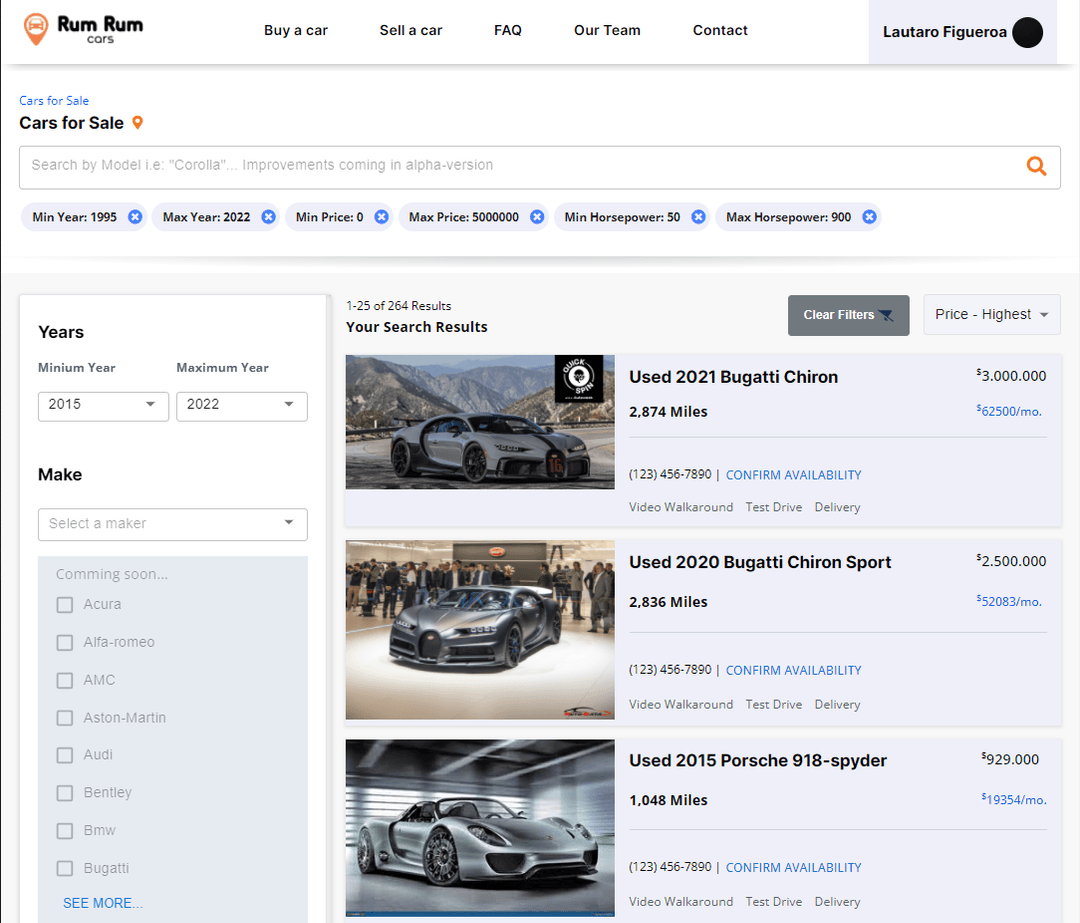This screenshot has height=923, width=1080.
Task: Select the Acura checkbox
Action: tap(64, 604)
